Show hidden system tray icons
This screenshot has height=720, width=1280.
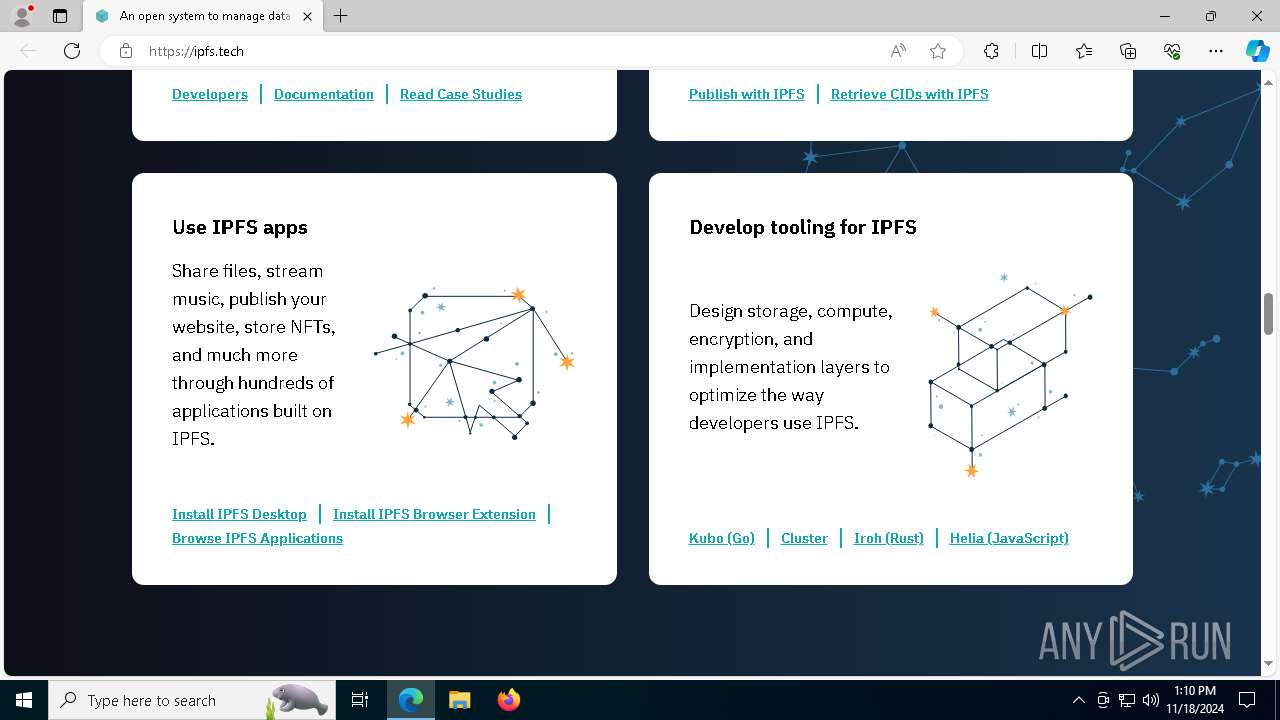click(x=1078, y=700)
